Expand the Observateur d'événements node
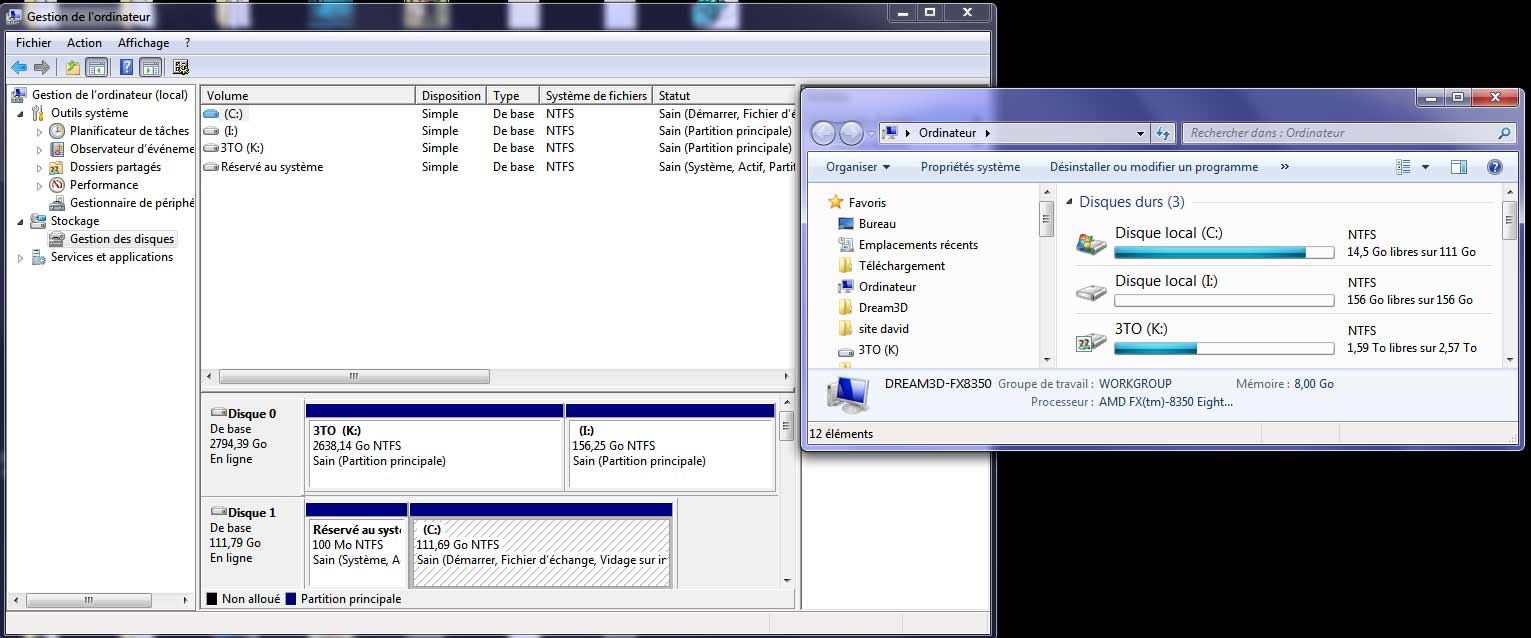 [40, 149]
